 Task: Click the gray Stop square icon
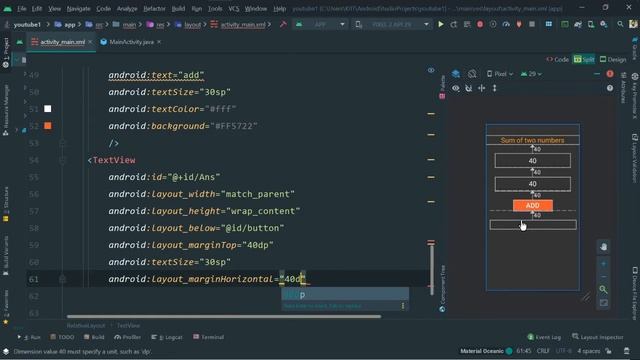coord(532,24)
